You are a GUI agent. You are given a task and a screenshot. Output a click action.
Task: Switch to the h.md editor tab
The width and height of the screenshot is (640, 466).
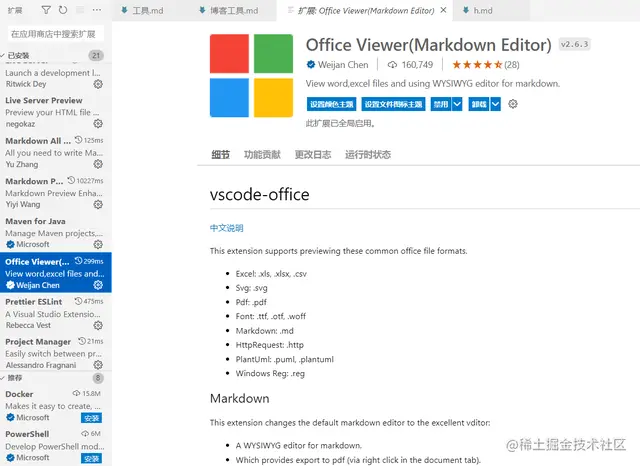(x=483, y=11)
